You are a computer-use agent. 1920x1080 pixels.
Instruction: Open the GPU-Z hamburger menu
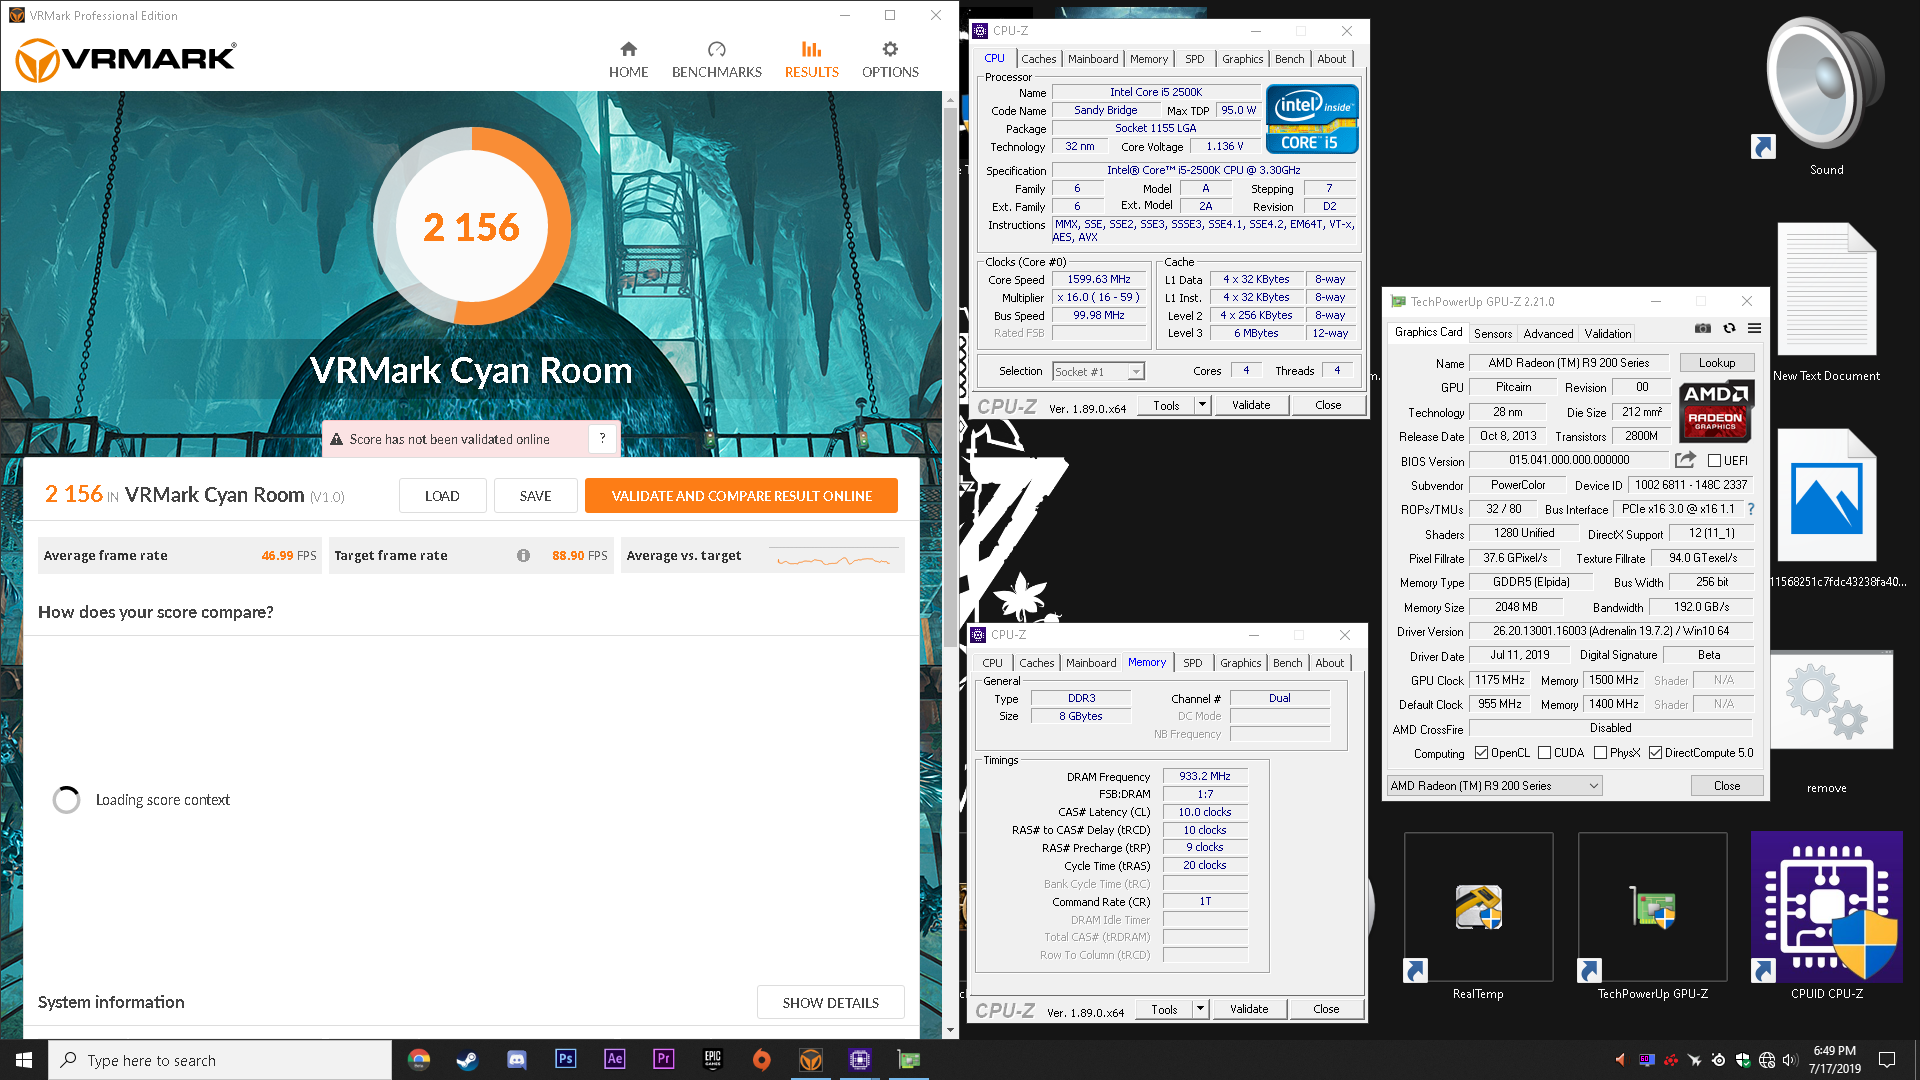click(1754, 329)
